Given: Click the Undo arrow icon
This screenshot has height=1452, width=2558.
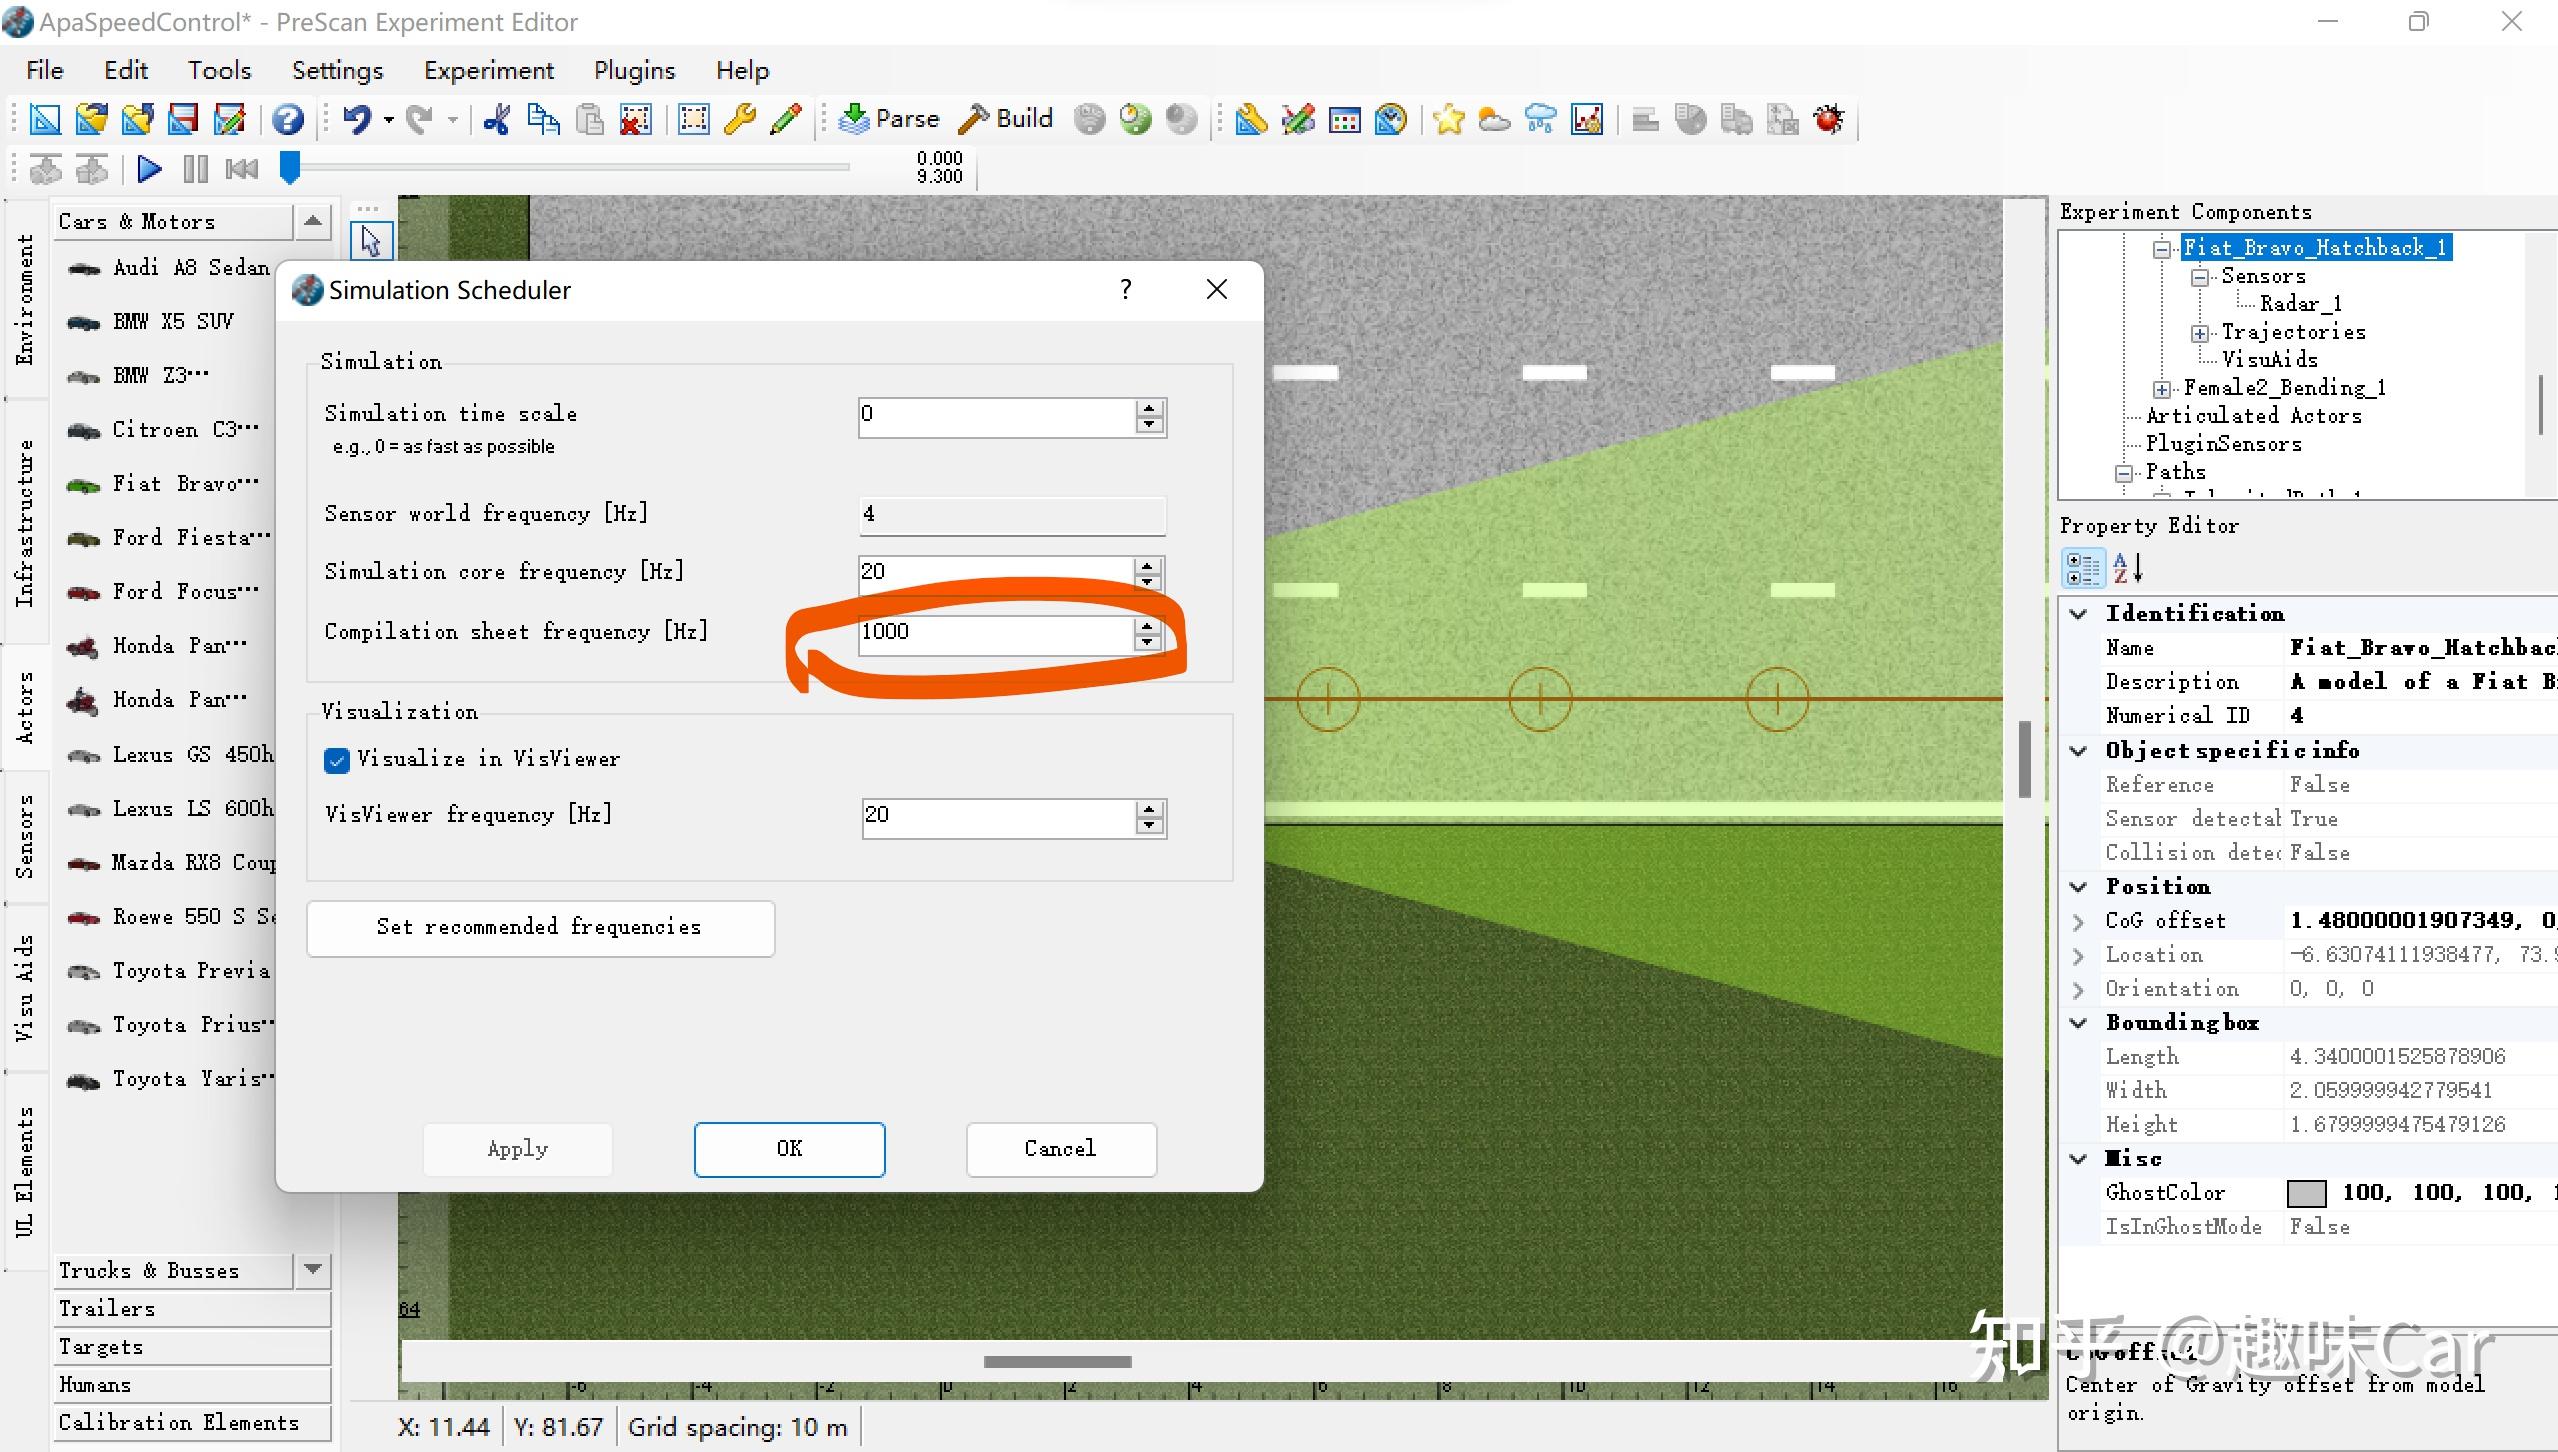Looking at the screenshot, I should coord(357,119).
